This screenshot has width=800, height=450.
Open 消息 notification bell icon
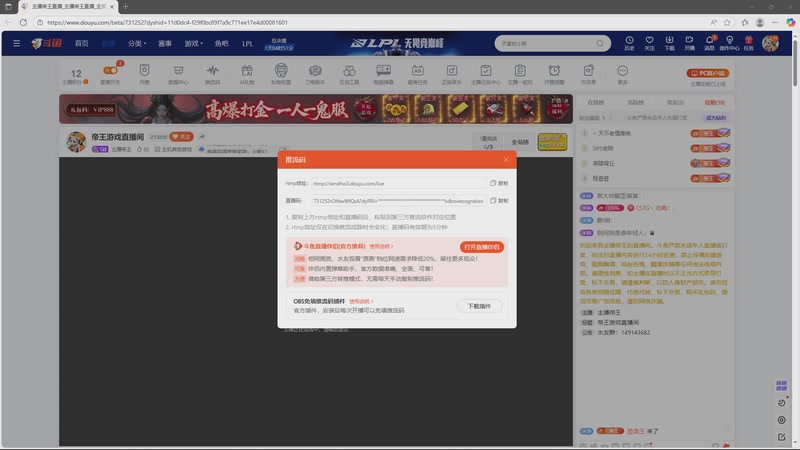pyautogui.click(x=709, y=43)
